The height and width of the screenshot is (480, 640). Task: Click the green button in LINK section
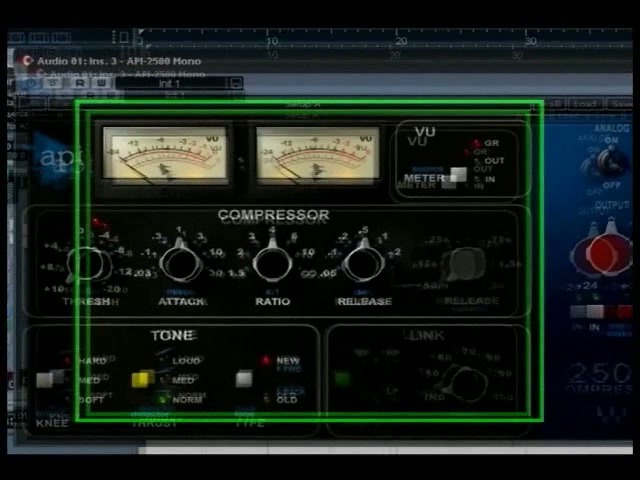coord(342,379)
